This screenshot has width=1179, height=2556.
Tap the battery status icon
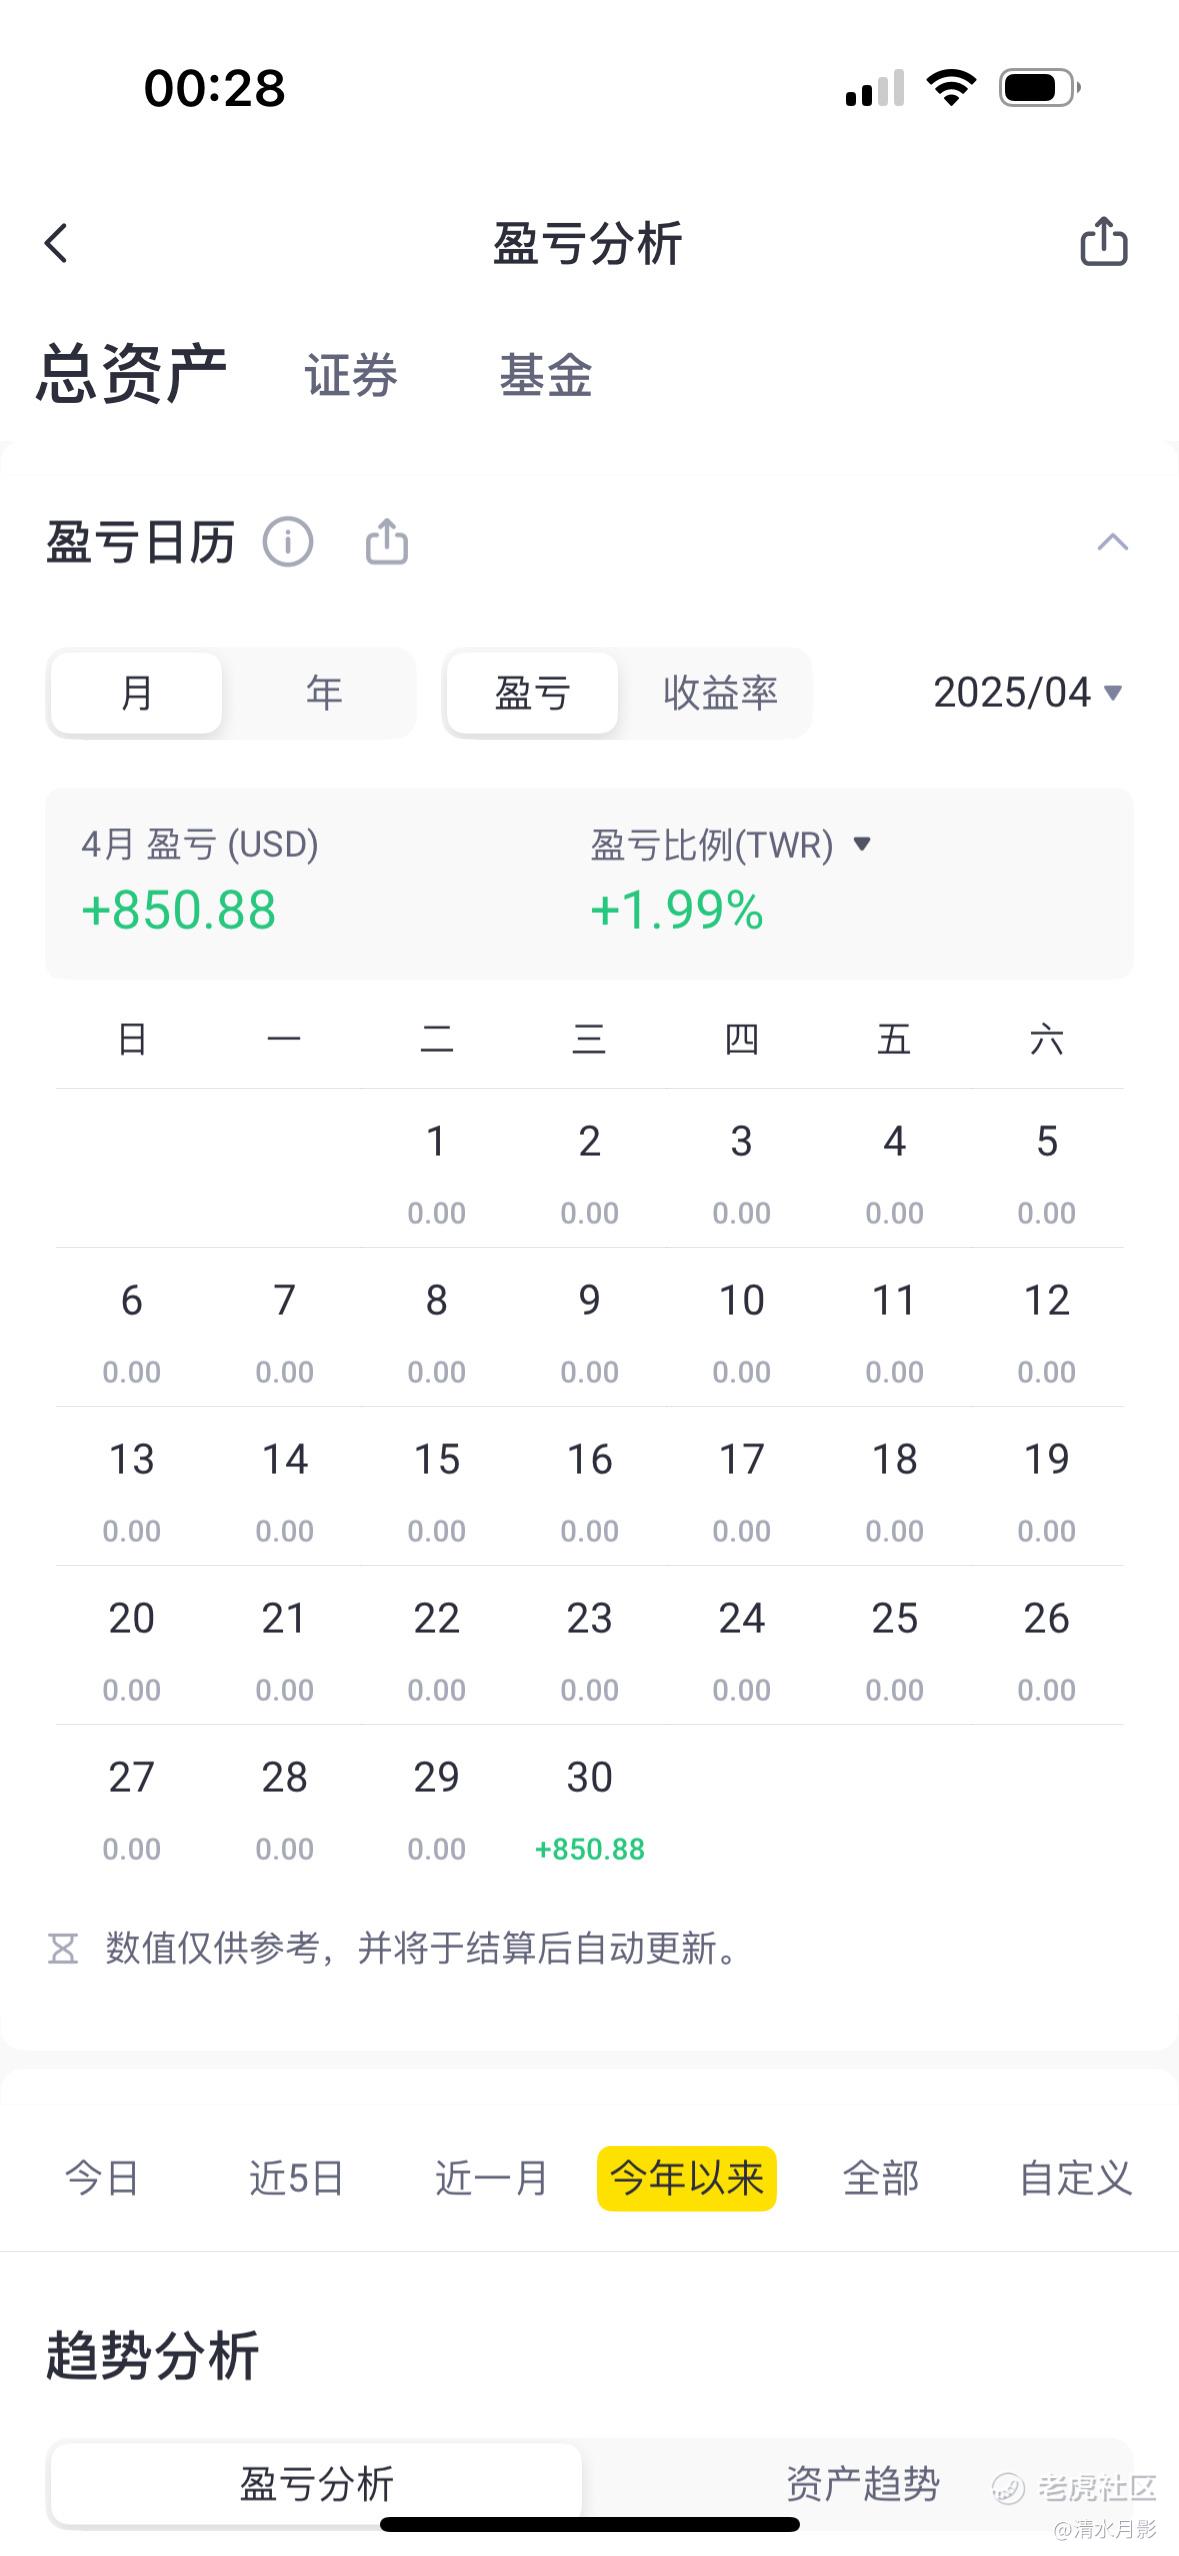point(1040,88)
